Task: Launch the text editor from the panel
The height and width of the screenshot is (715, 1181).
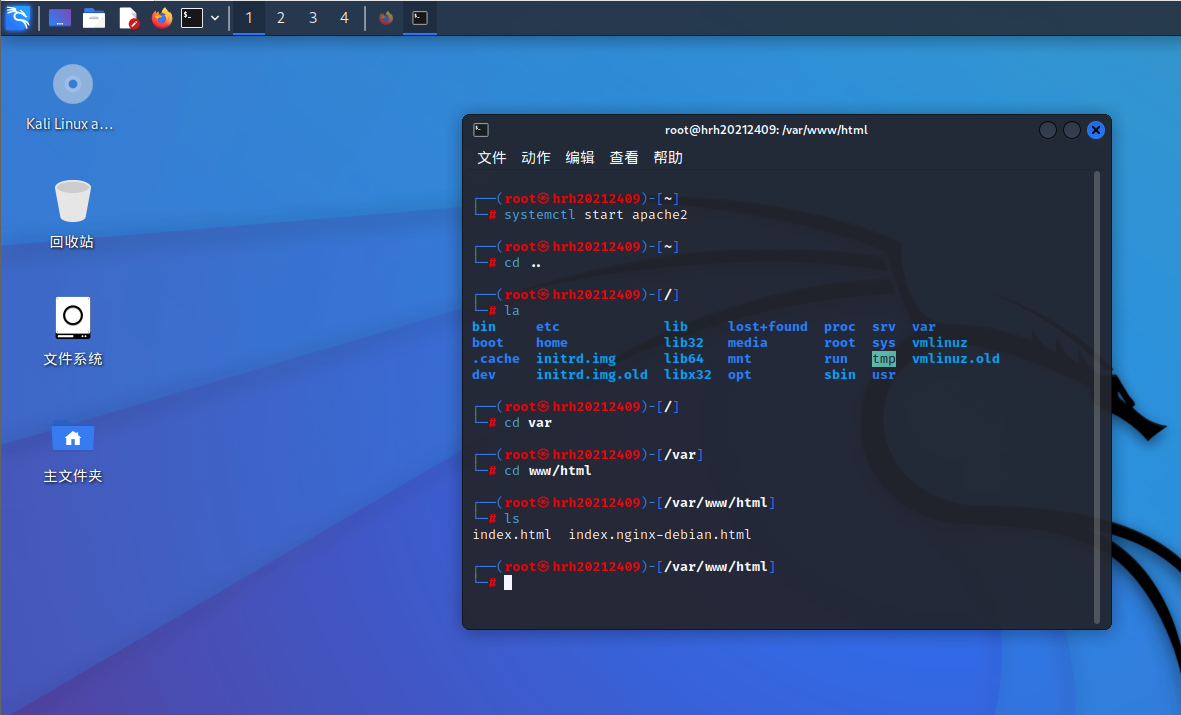Action: pos(128,18)
